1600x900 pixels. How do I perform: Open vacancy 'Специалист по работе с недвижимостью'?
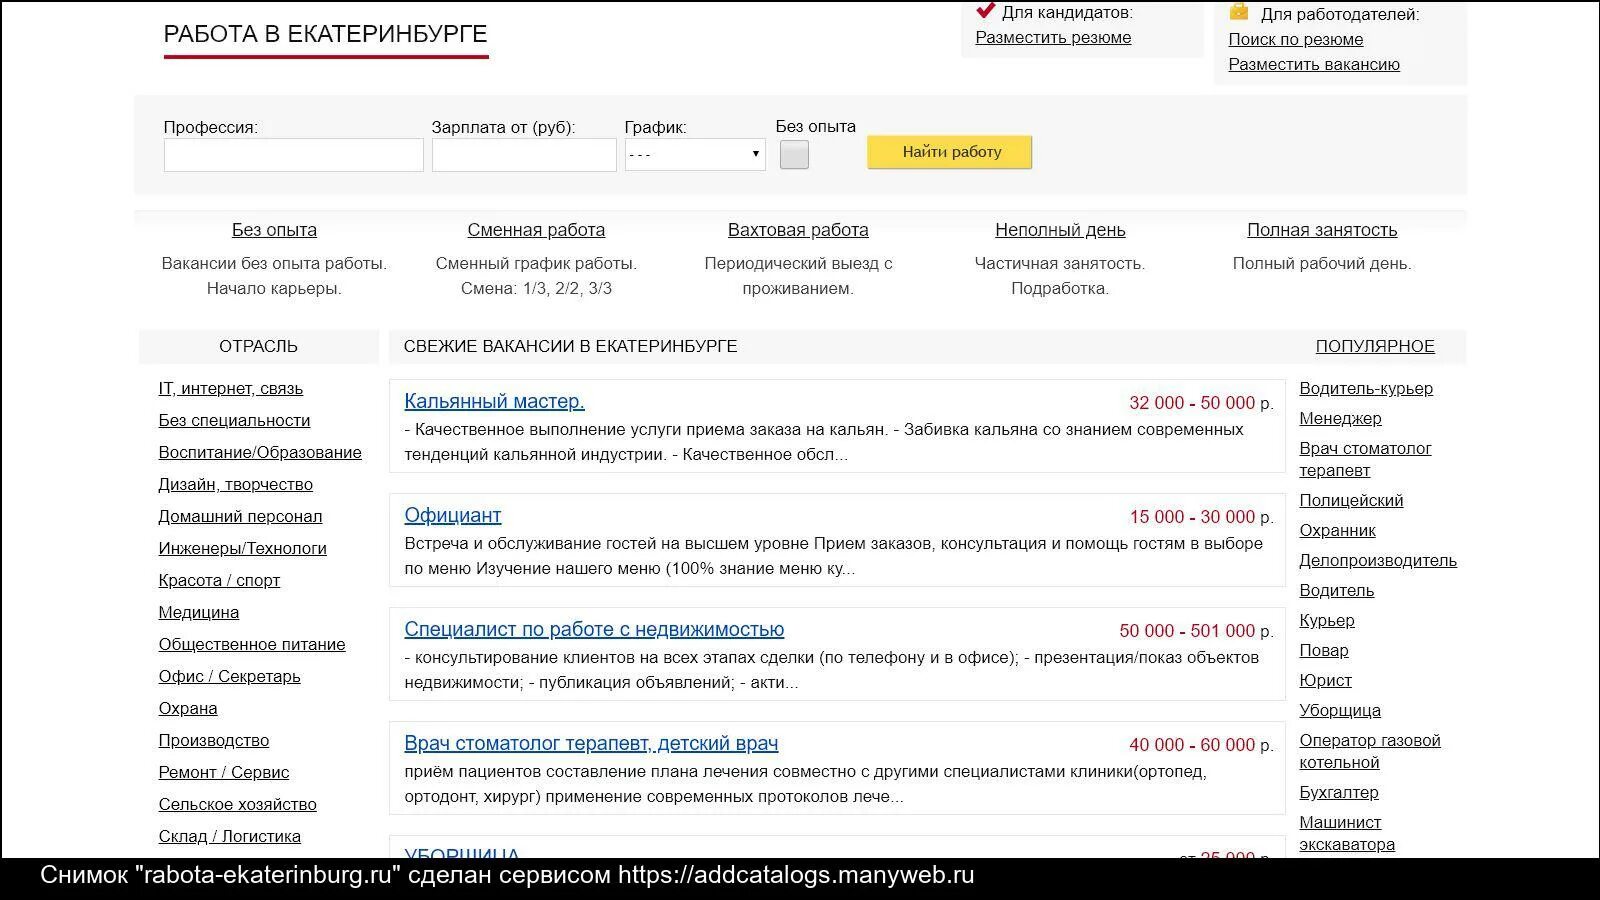[x=594, y=630]
